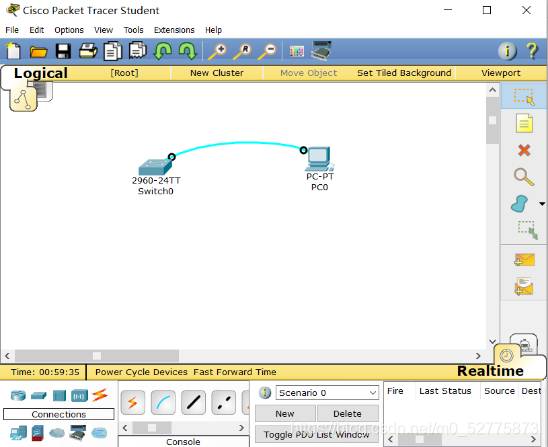Select the End Devices category

coord(18,433)
